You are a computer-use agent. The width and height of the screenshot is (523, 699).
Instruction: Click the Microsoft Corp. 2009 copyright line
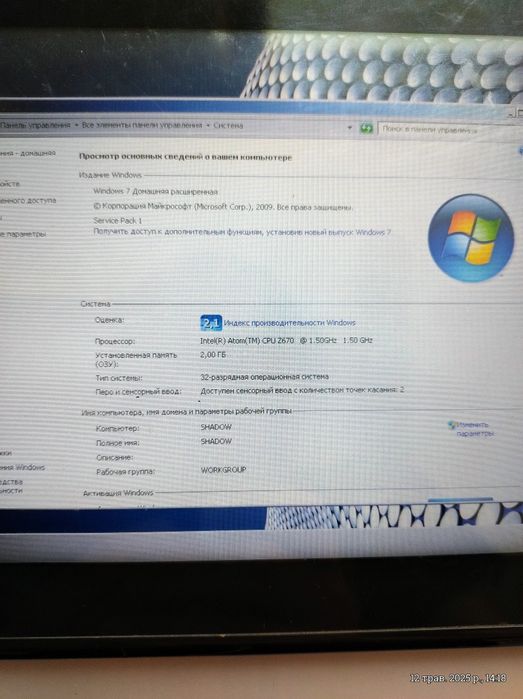pos(223,207)
